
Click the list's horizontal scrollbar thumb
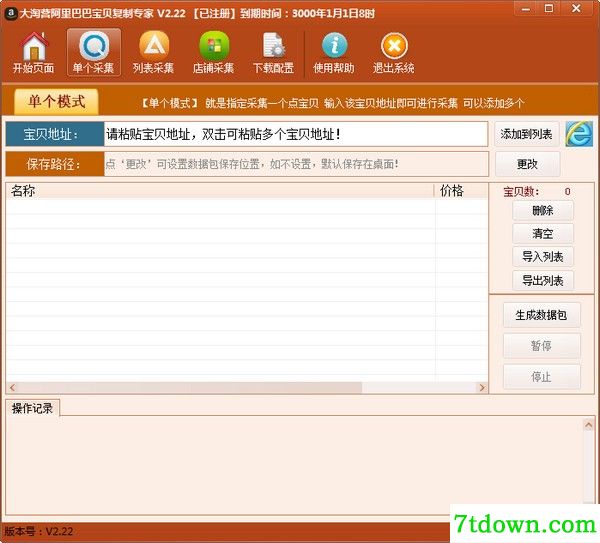(190, 388)
